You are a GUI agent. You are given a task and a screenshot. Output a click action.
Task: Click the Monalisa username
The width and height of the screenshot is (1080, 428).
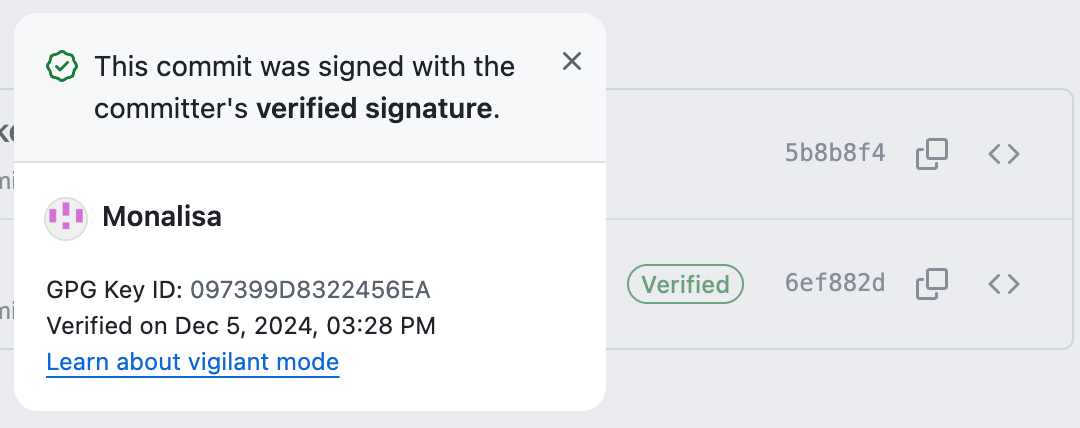coord(162,217)
